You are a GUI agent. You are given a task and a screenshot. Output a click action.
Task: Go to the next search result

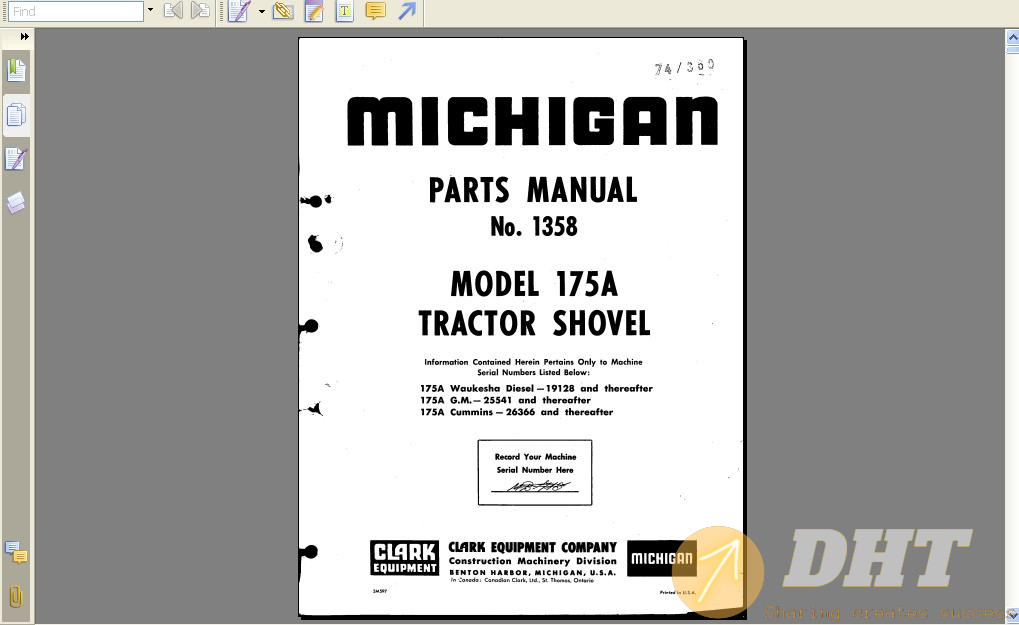pyautogui.click(x=200, y=10)
